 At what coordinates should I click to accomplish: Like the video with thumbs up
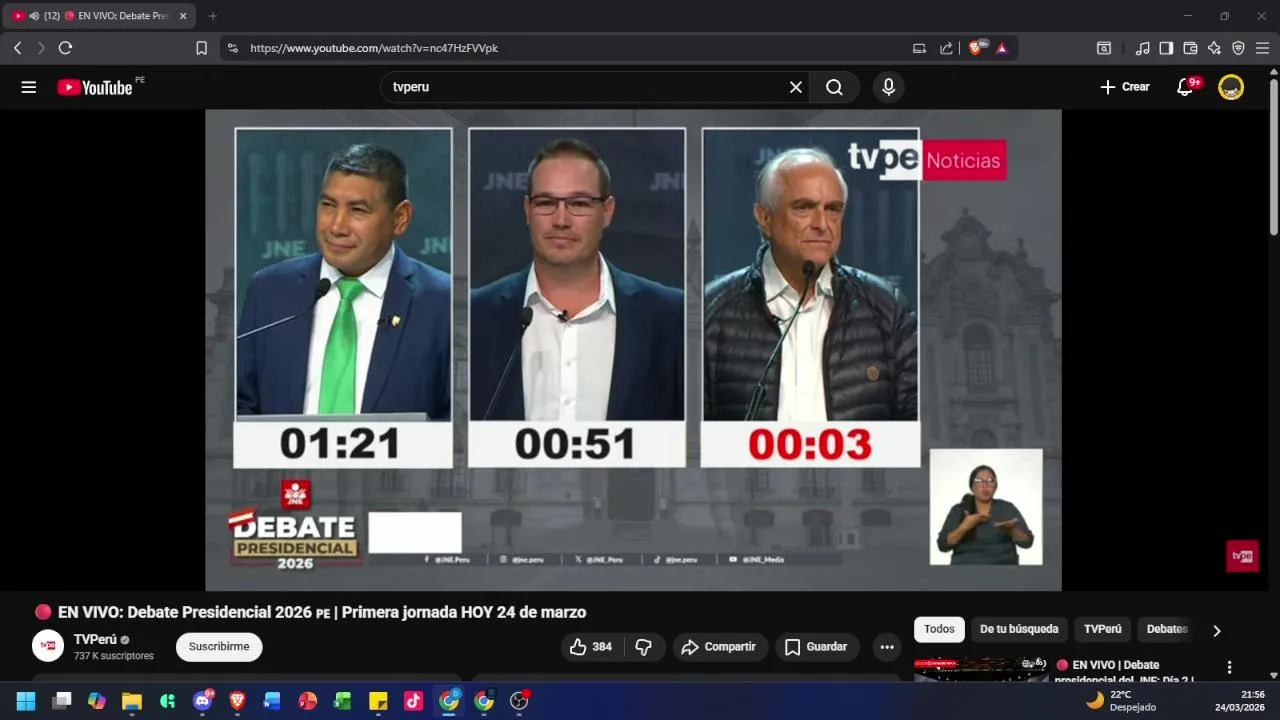(590, 647)
